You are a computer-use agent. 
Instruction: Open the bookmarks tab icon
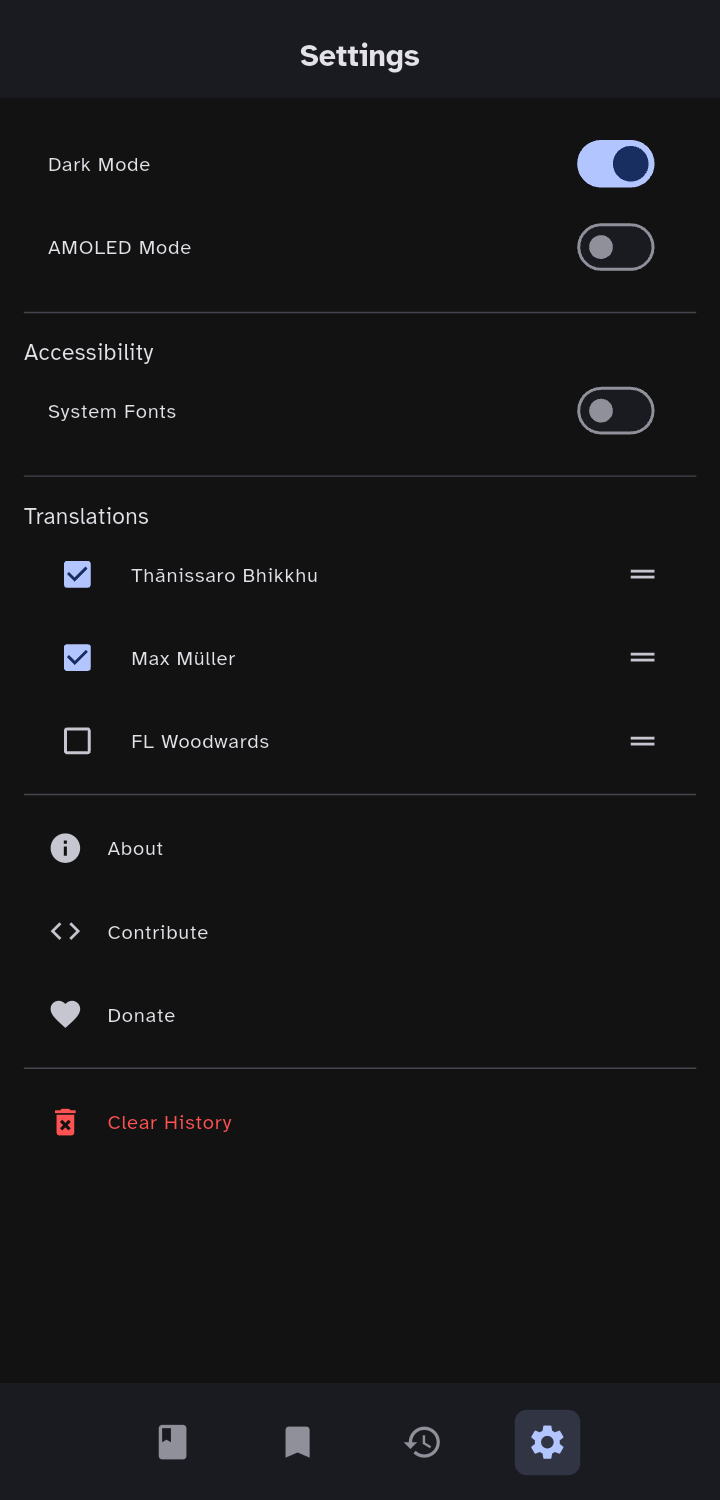coord(297,1442)
